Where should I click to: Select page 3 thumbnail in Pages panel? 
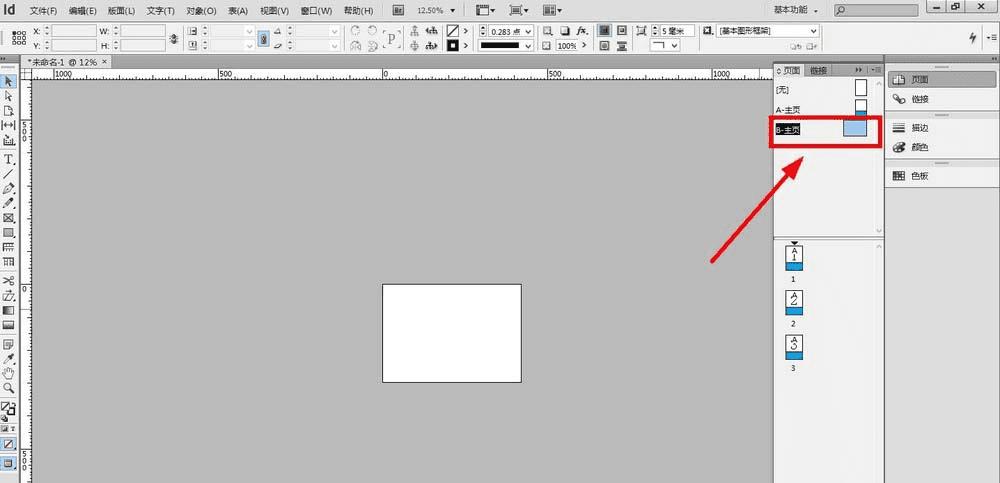tap(794, 347)
